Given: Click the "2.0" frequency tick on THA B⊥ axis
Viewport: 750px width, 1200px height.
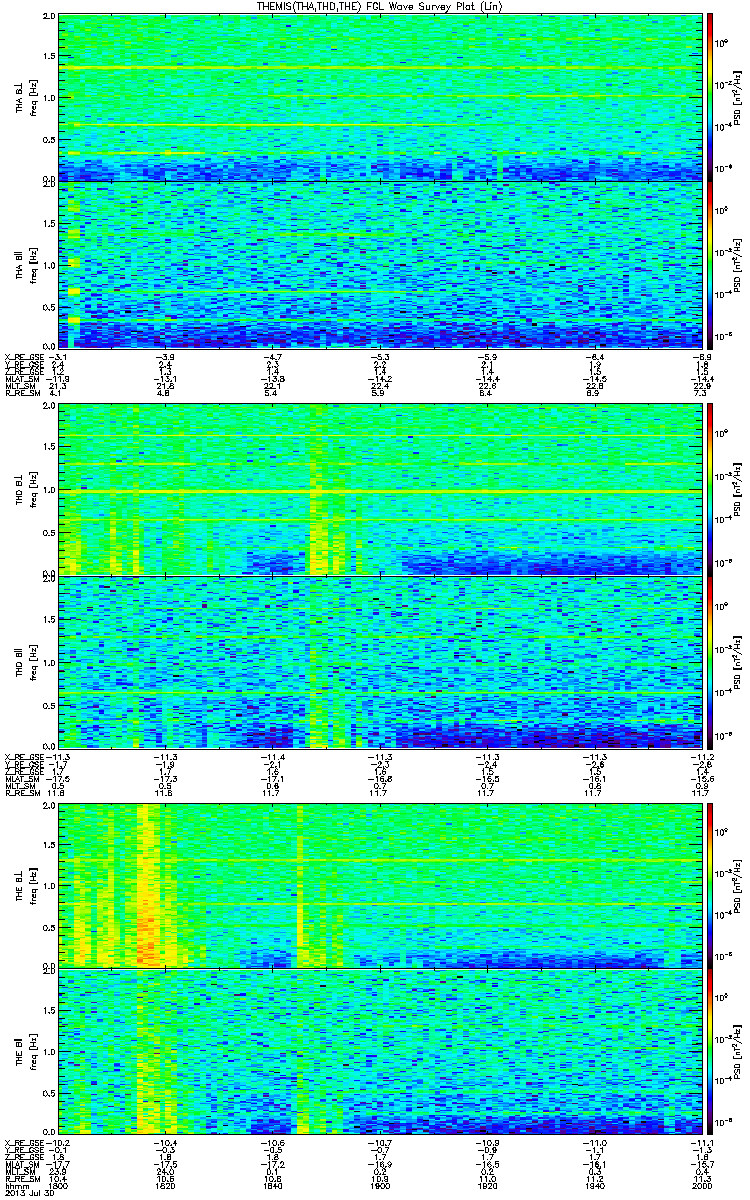Looking at the screenshot, I should point(50,18).
